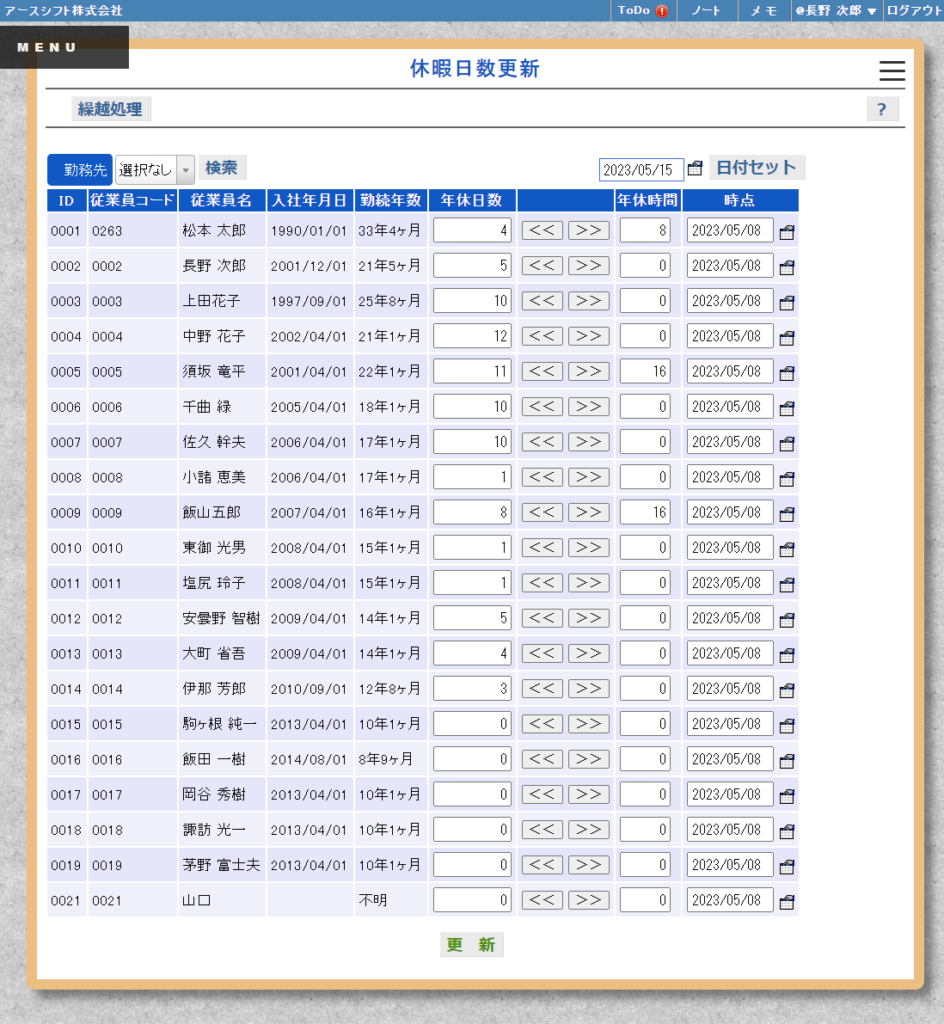Viewport: 944px width, 1024px height.
Task: Click the 繰越処理 button
Action: tap(110, 108)
